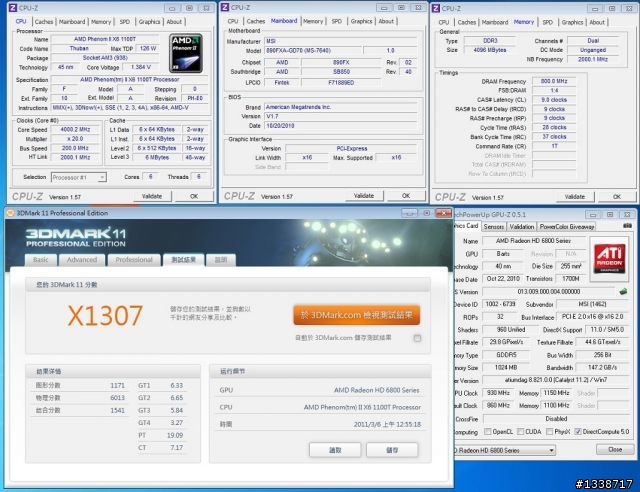Open the Processor #1 selection dropdown
This screenshot has width=640, height=492.
pos(79,178)
